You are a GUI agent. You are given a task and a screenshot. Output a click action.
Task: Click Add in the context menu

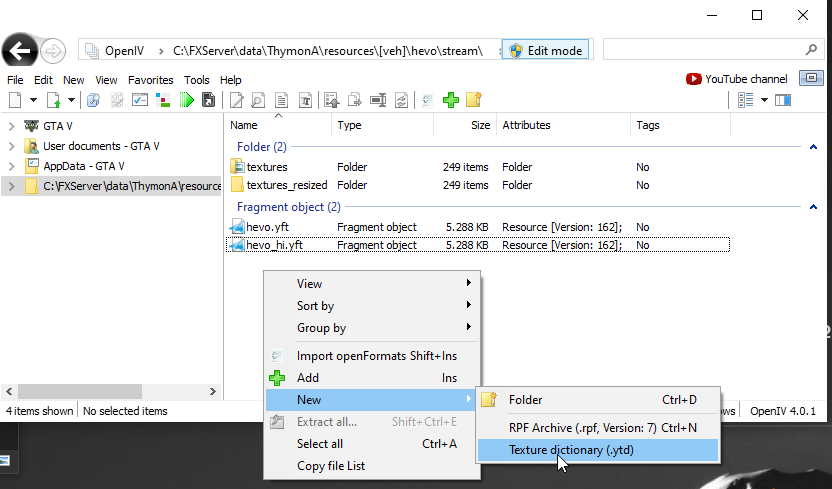[372, 378]
